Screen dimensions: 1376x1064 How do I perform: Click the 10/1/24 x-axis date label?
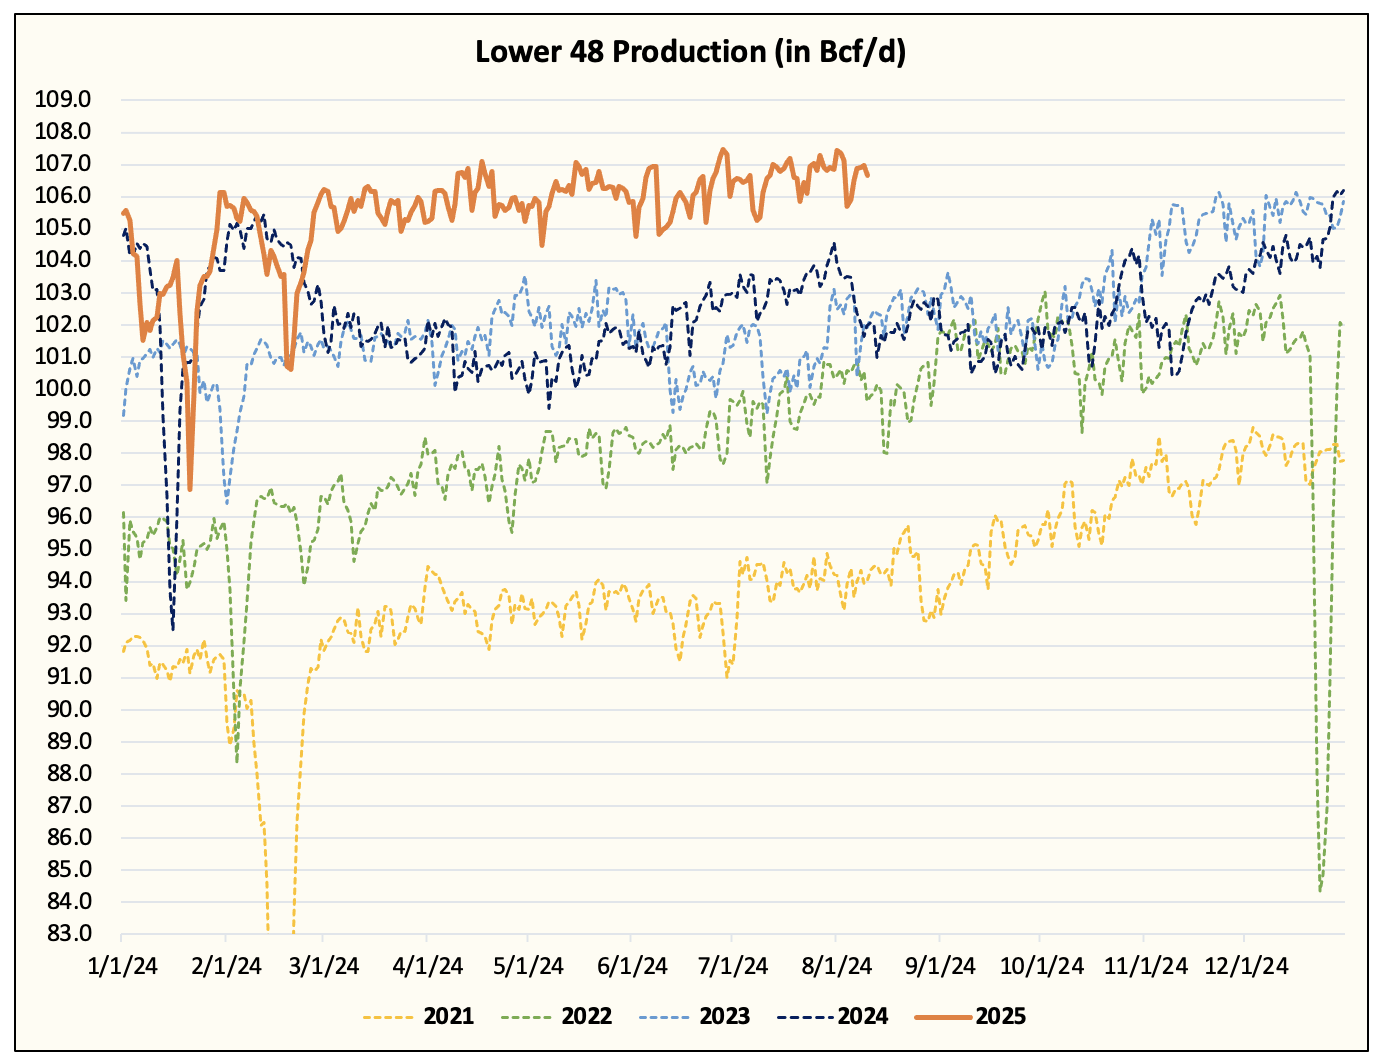[x=1042, y=966]
